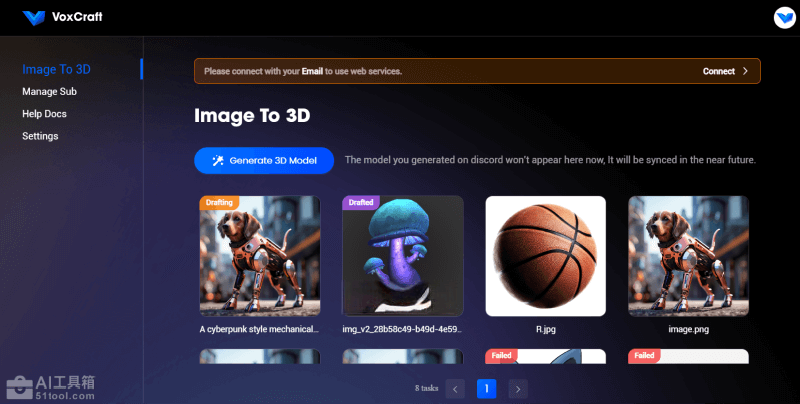Click the arrow icon next to Connect
This screenshot has height=404, width=800.
tap(745, 71)
